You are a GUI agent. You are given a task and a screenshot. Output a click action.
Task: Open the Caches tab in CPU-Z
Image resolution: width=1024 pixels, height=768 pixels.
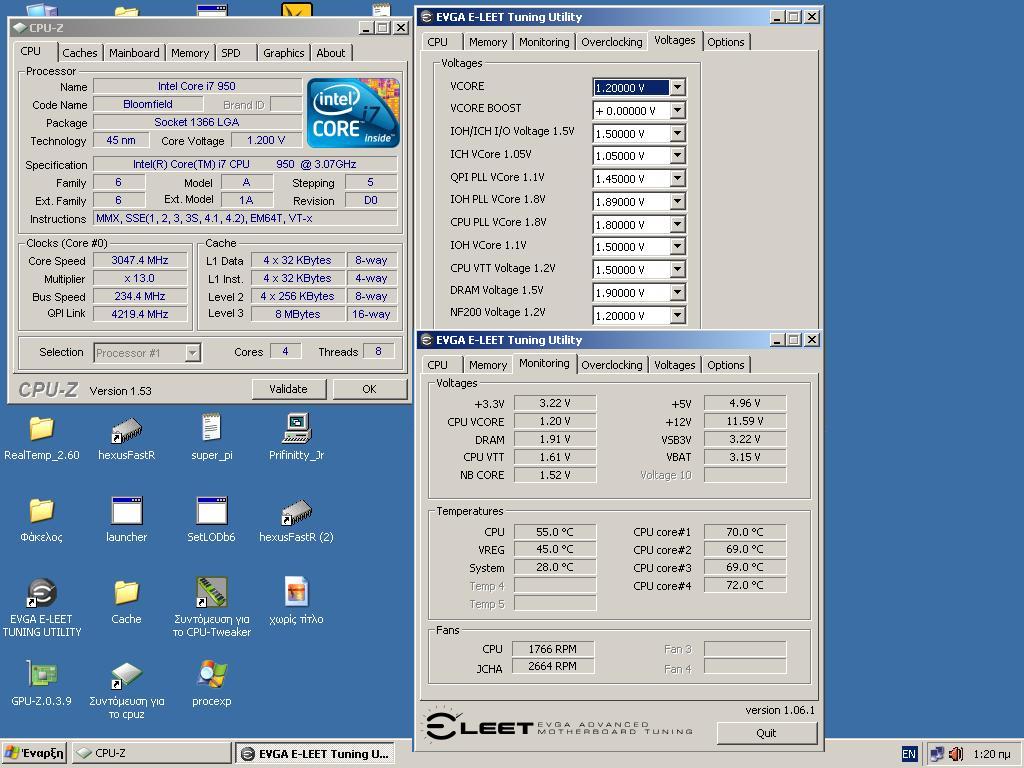pyautogui.click(x=80, y=53)
